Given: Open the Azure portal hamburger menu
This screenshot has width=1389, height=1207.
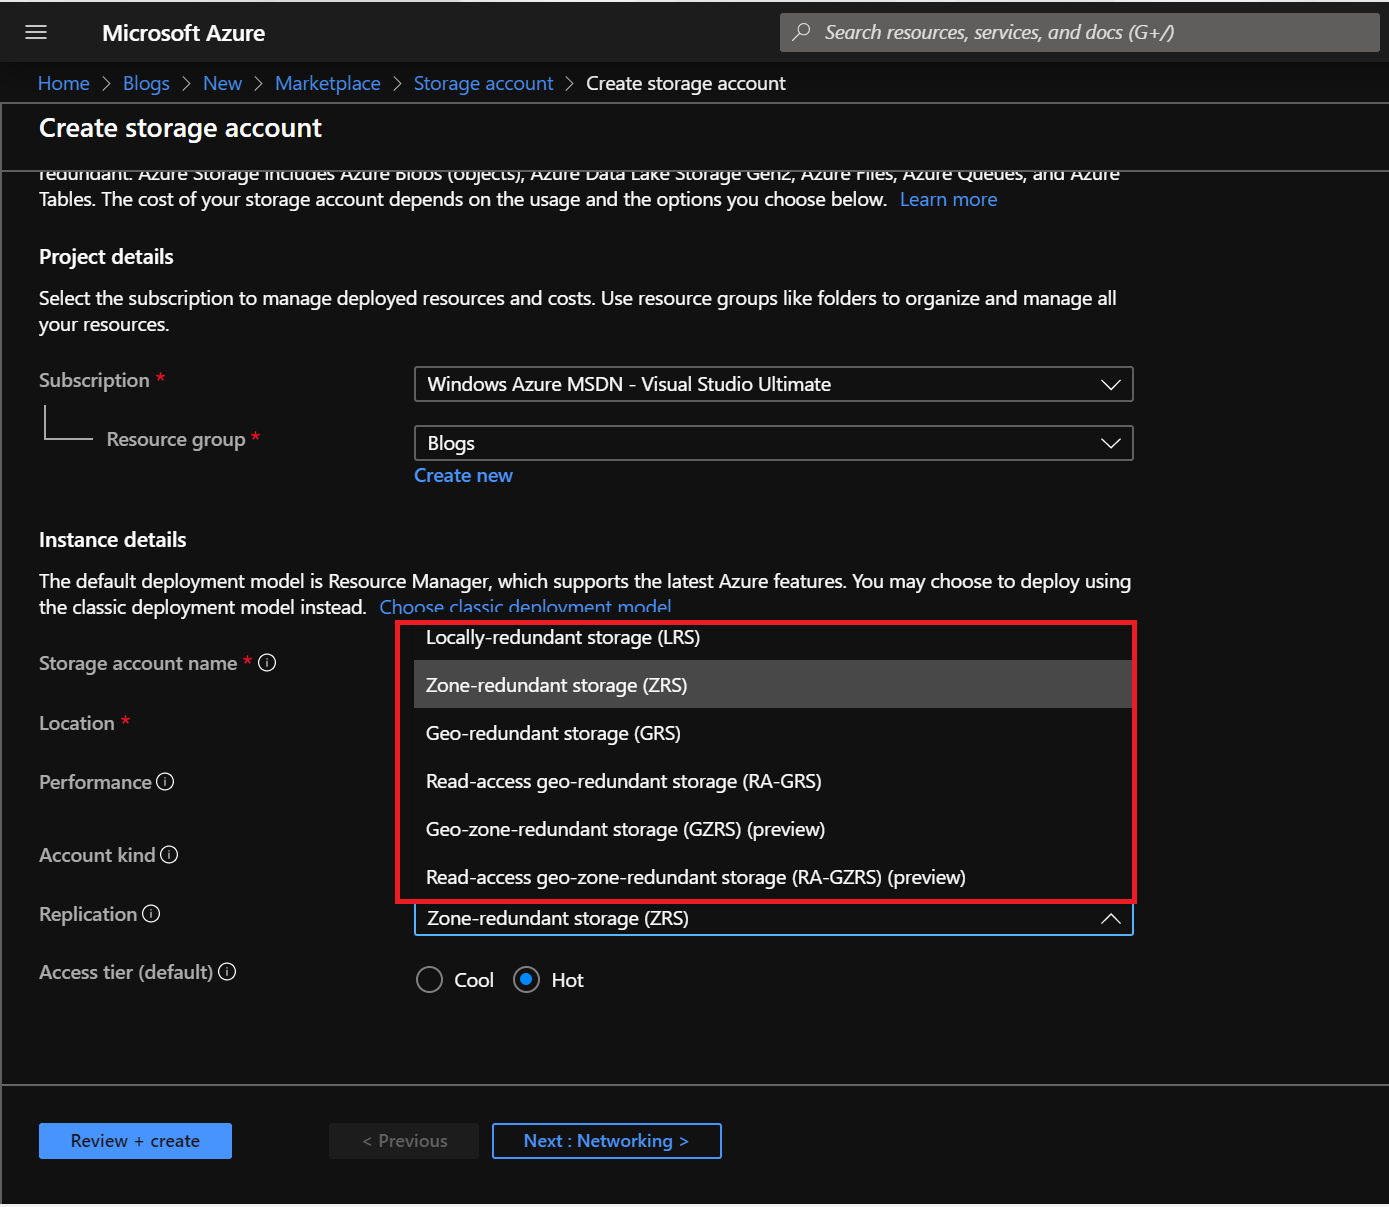Looking at the screenshot, I should point(36,31).
